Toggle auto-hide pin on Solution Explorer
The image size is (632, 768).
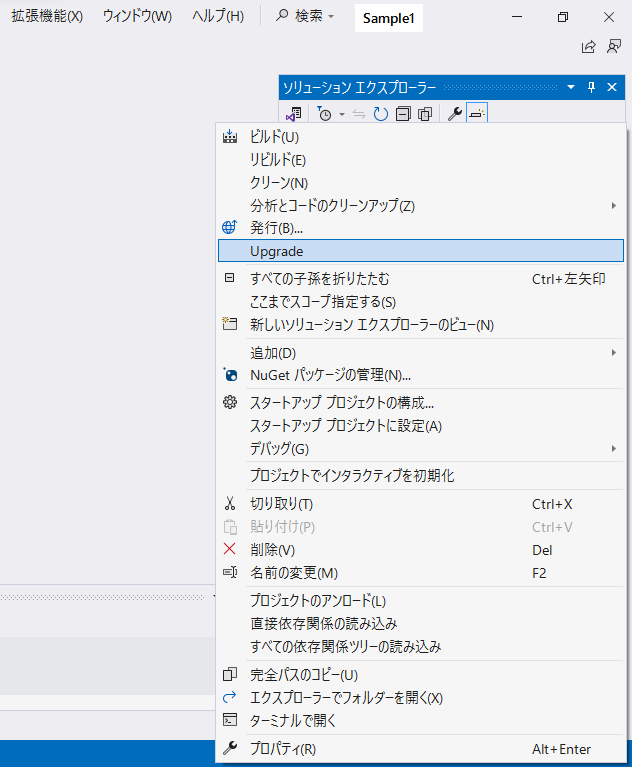[592, 87]
